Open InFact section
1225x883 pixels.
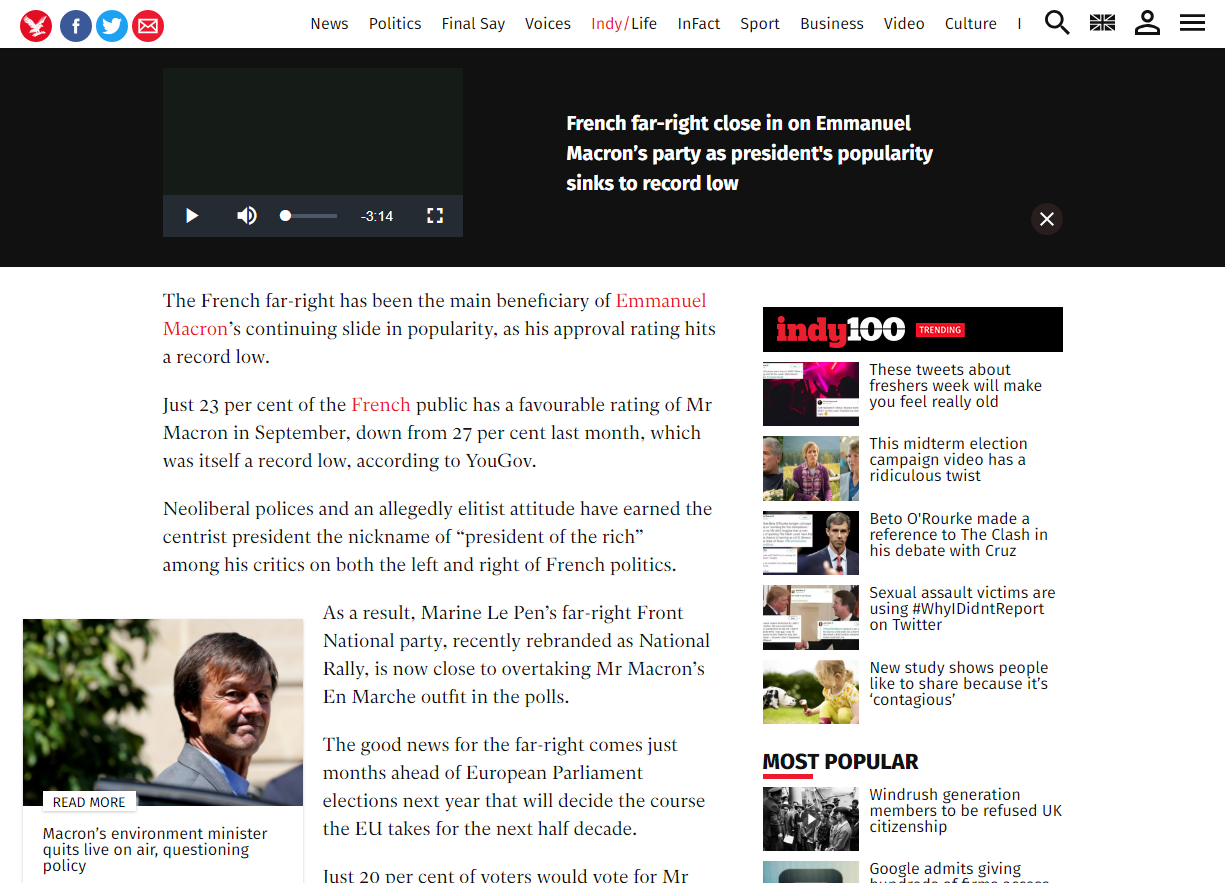(x=699, y=24)
